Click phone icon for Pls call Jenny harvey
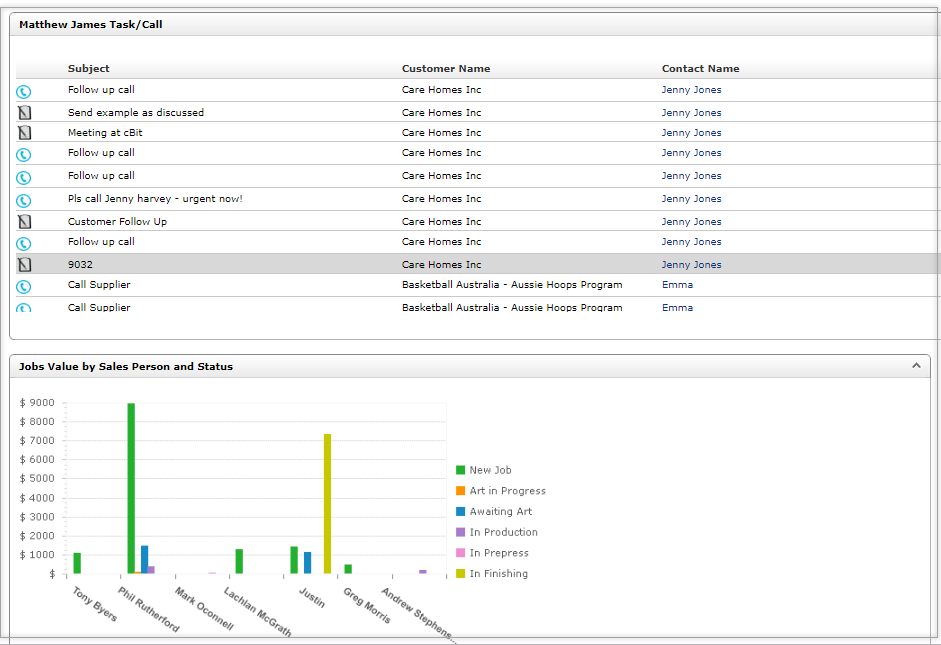This screenshot has height=645, width=941. click(x=23, y=200)
